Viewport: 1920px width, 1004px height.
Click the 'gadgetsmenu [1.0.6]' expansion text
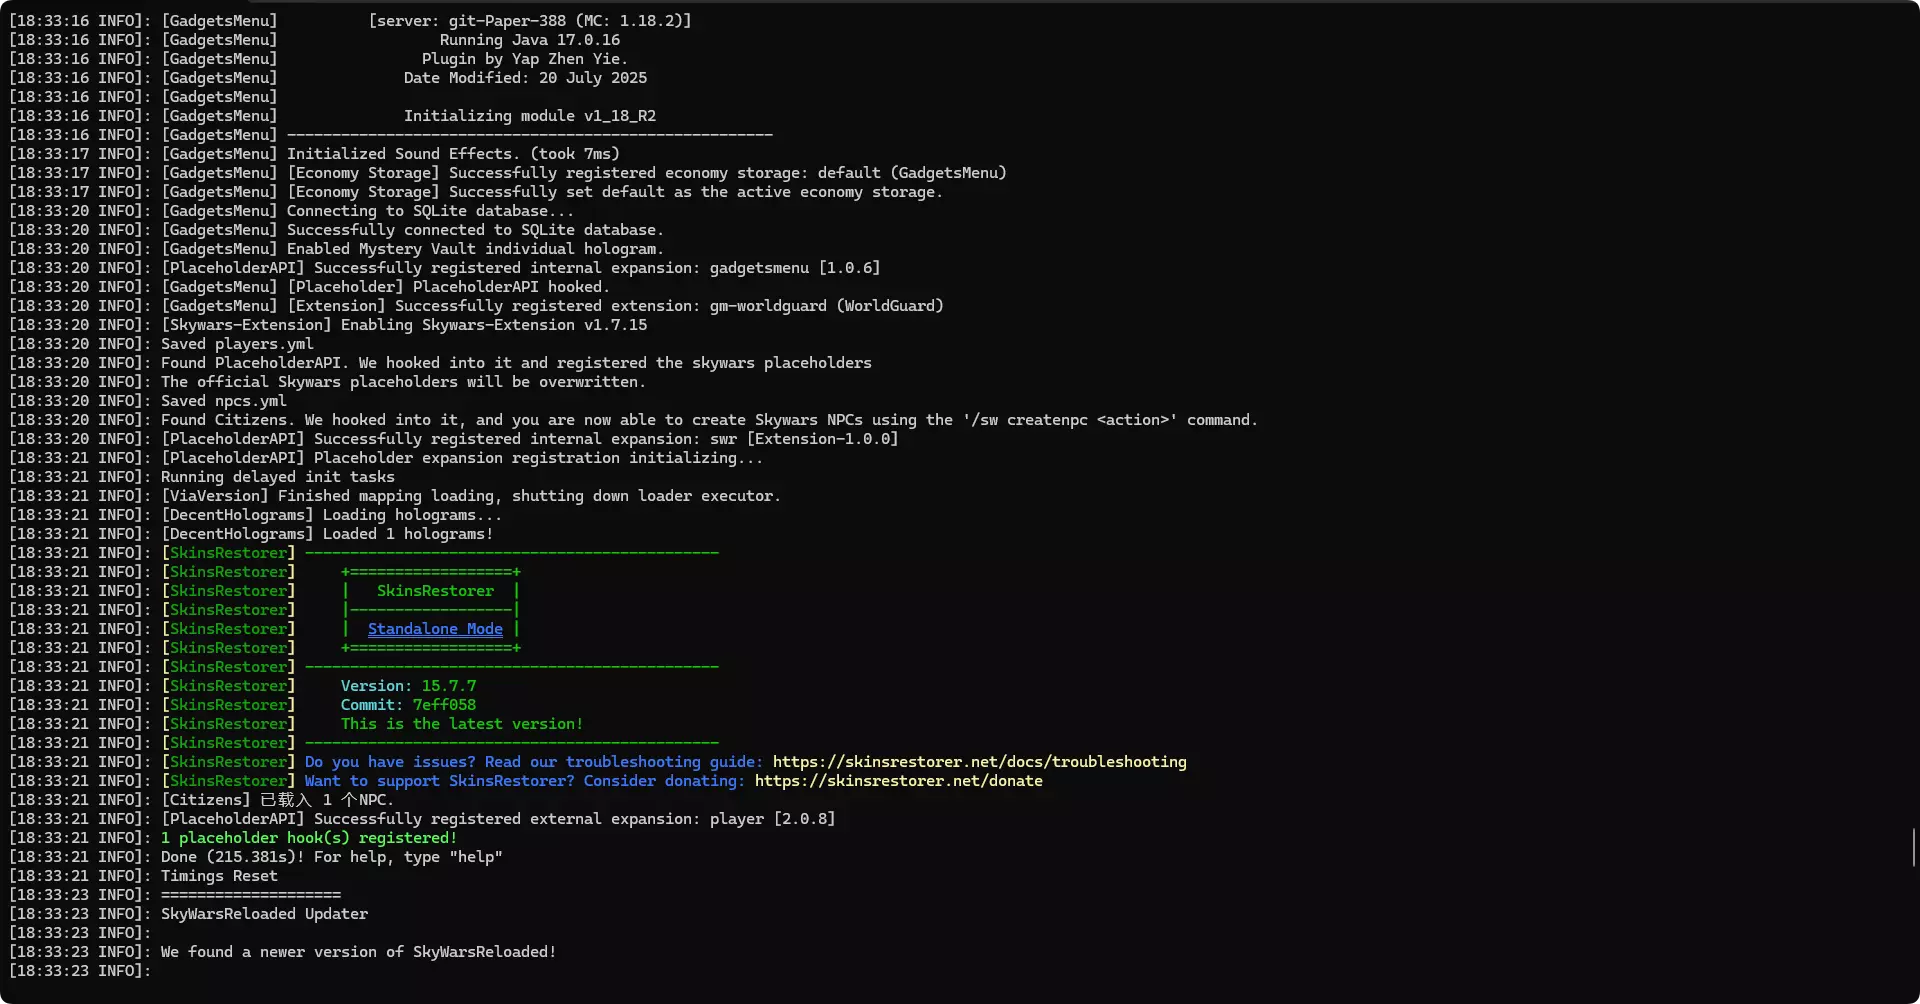click(794, 268)
